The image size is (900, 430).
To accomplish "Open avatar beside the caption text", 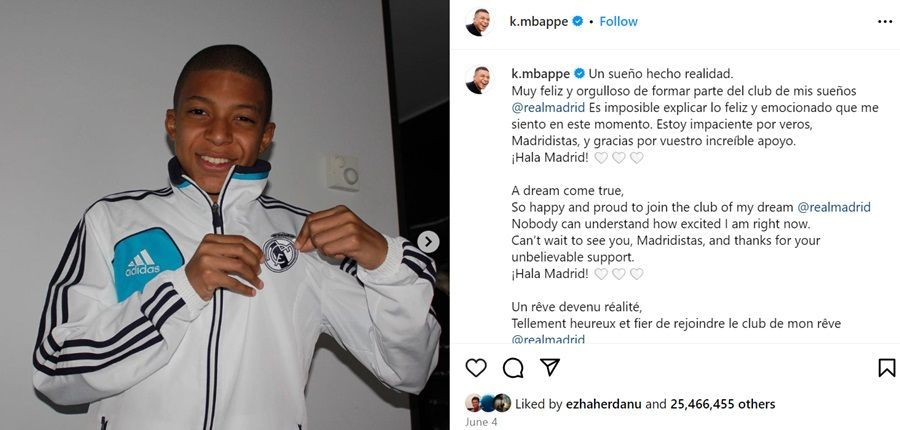I will (478, 79).
